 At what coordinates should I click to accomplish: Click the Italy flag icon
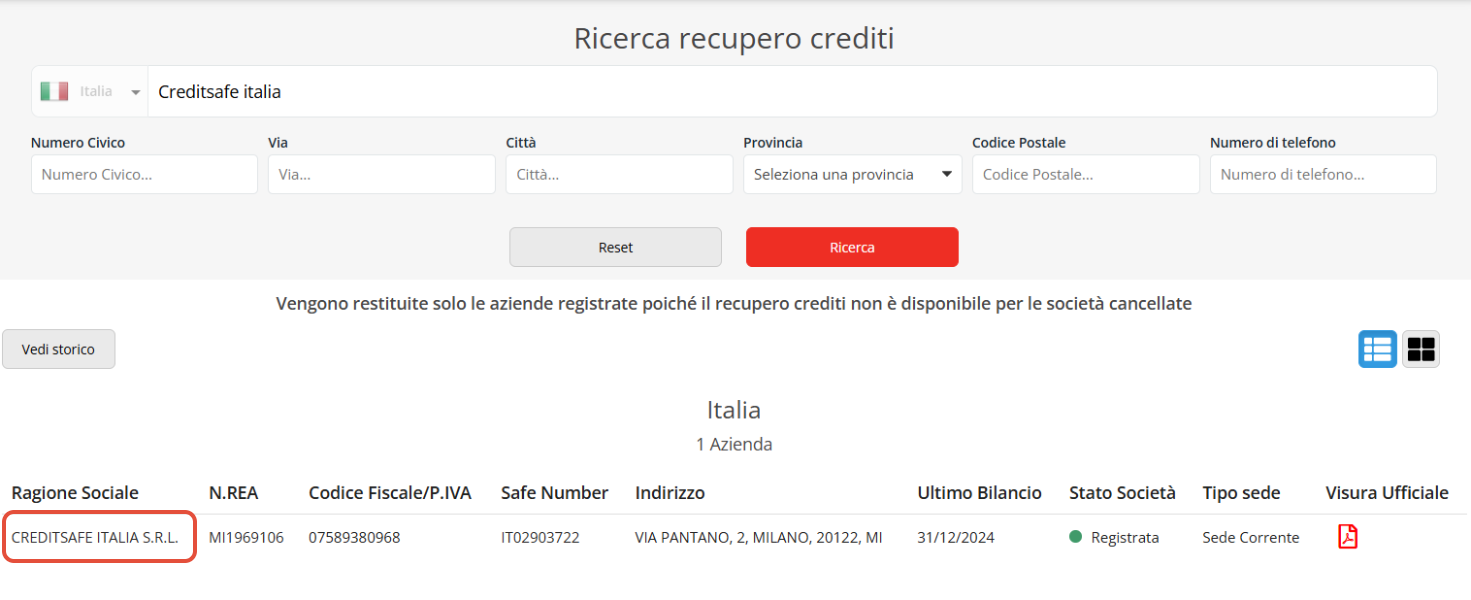54,91
